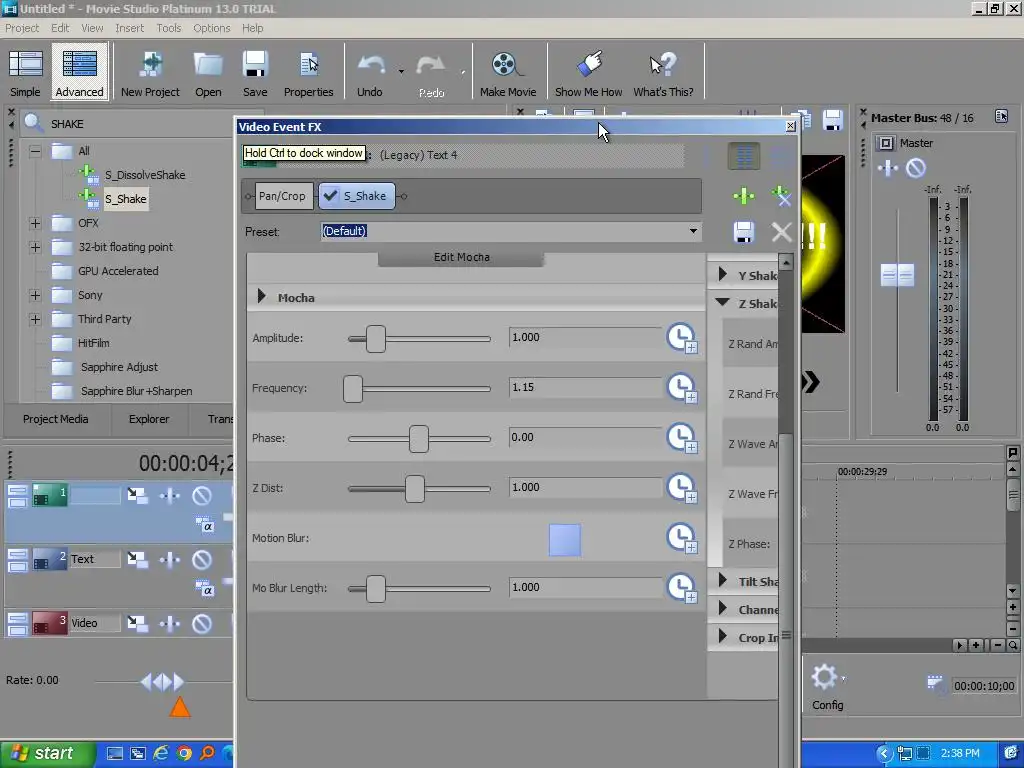1024x768 pixels.
Task: Expand the Sony folder
Action: tap(35, 295)
